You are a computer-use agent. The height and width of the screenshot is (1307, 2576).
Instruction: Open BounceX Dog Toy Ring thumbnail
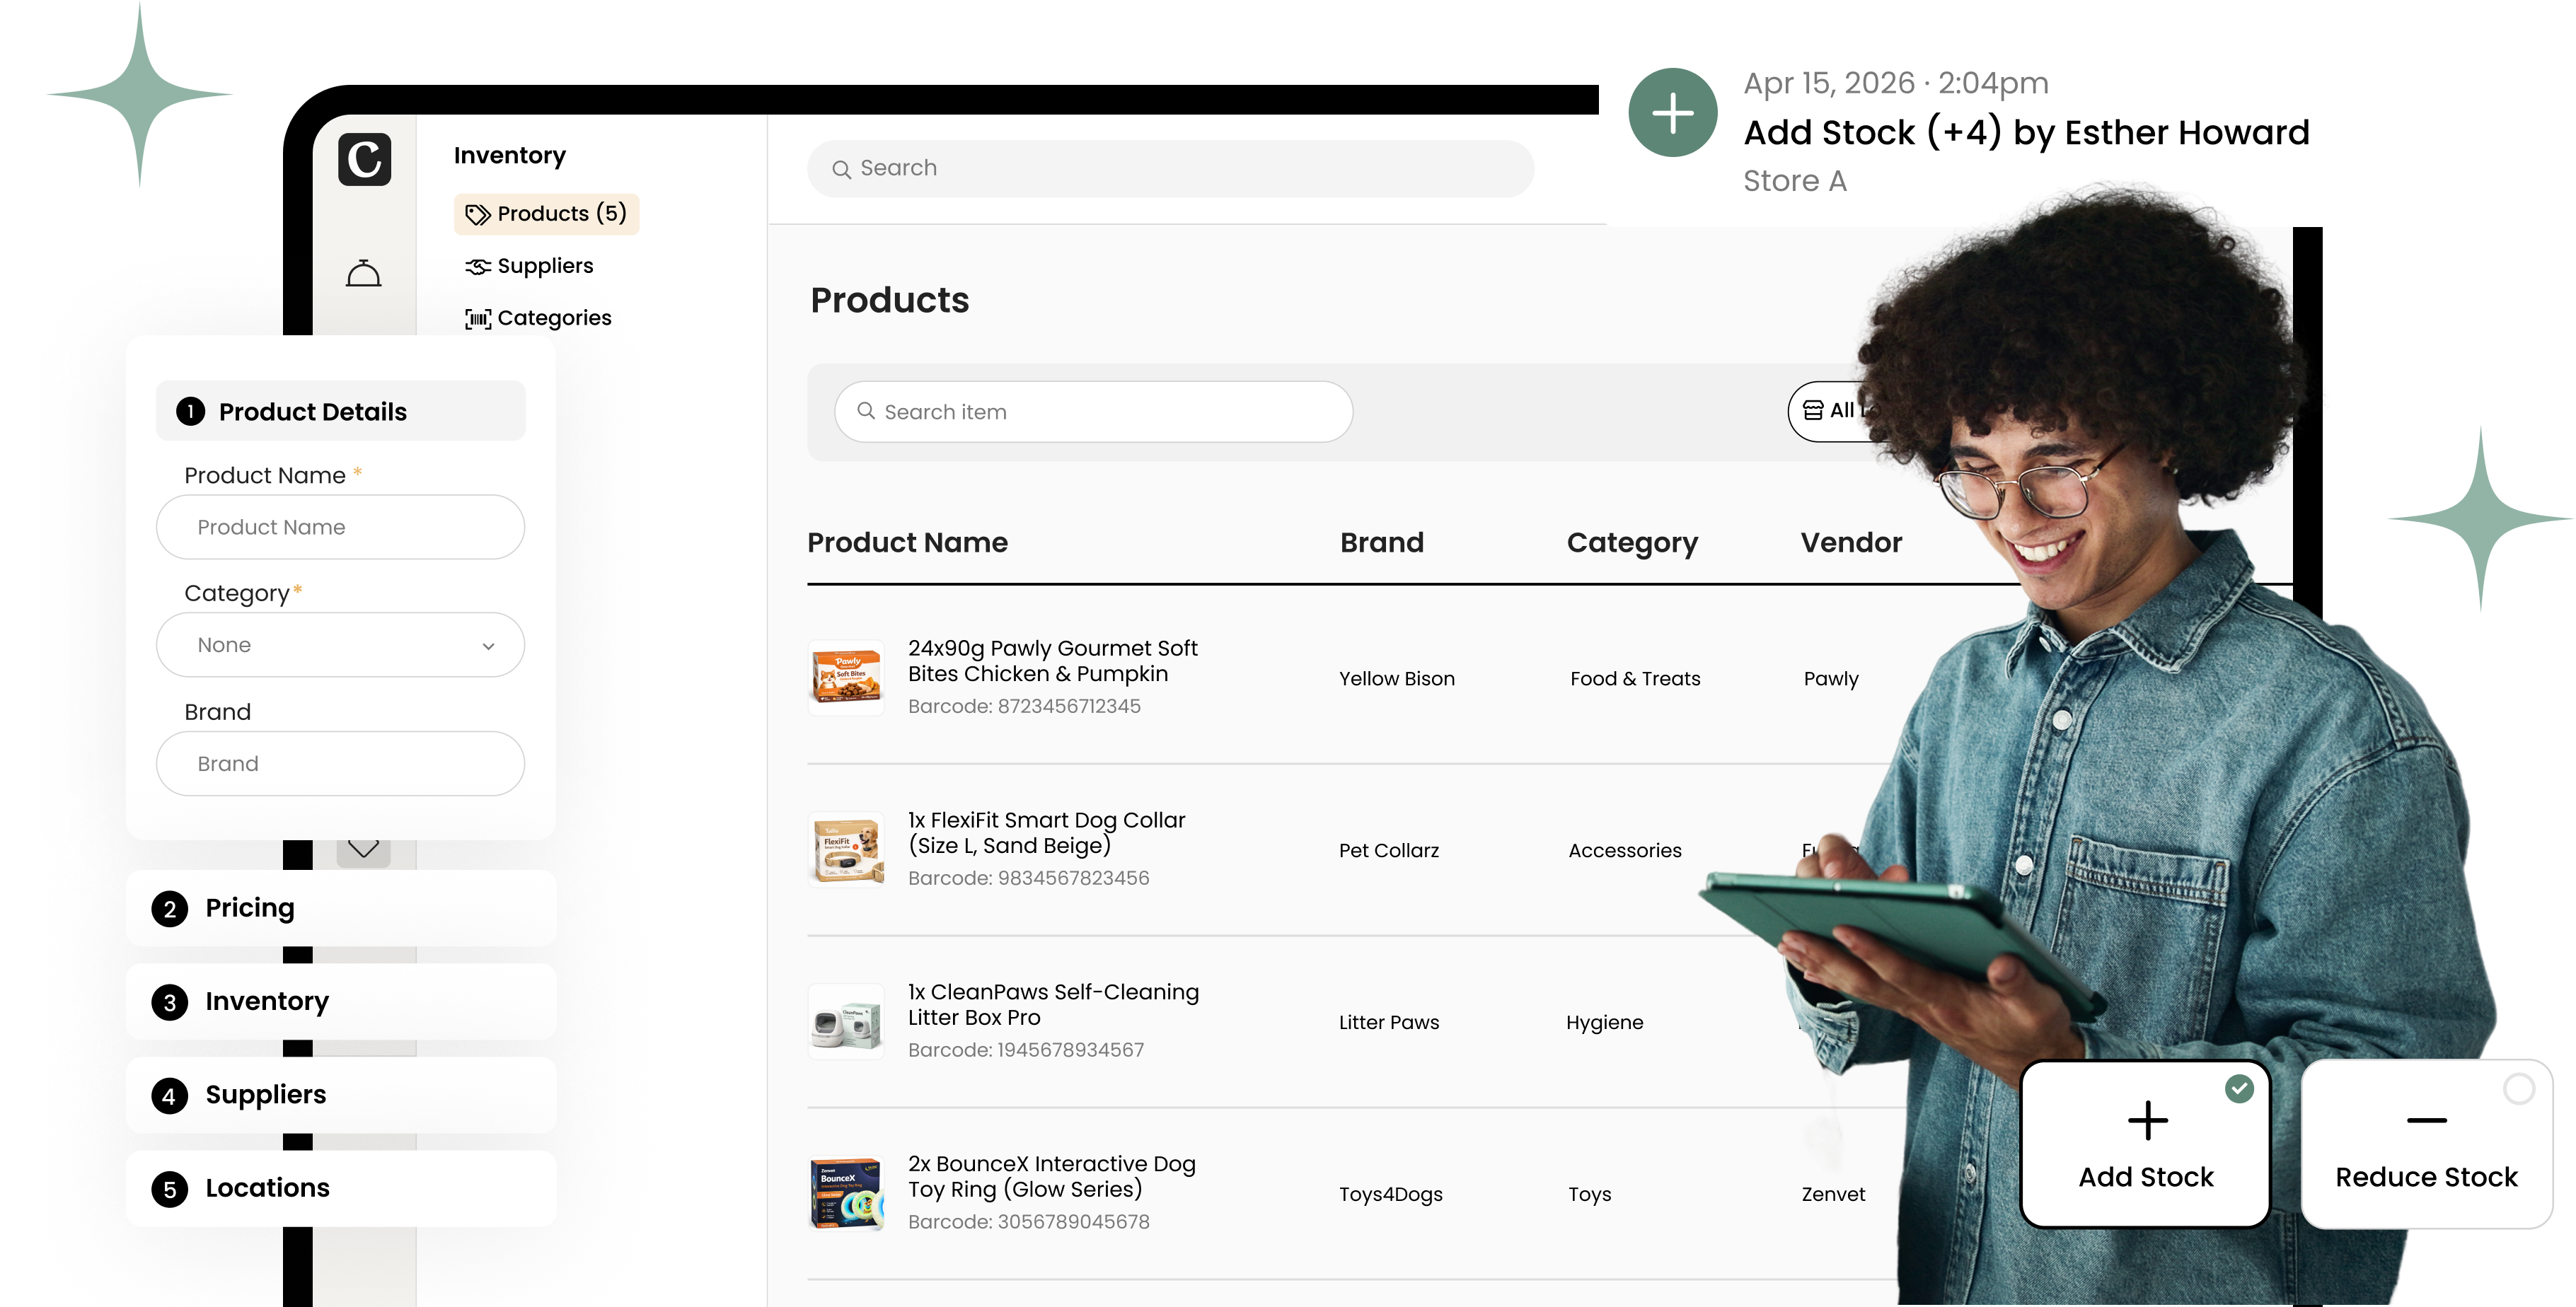(846, 1193)
